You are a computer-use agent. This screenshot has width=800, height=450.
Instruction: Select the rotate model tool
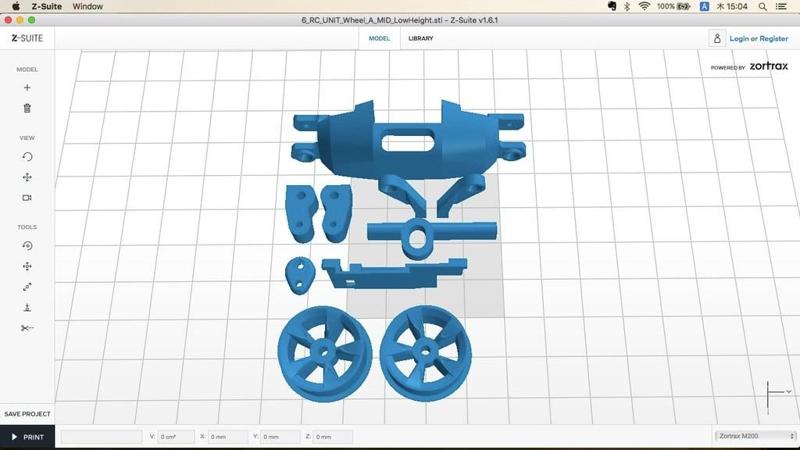[27, 246]
